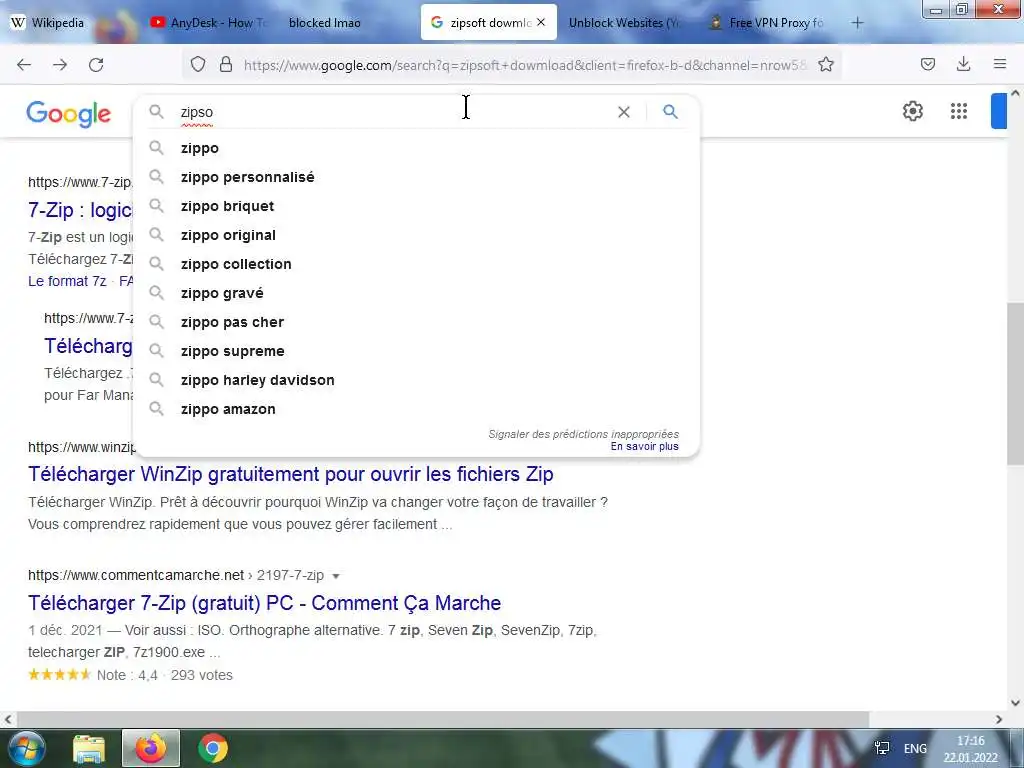This screenshot has height=768, width=1024.
Task: Choose the zippo collection suggestion
Action: (x=416, y=264)
